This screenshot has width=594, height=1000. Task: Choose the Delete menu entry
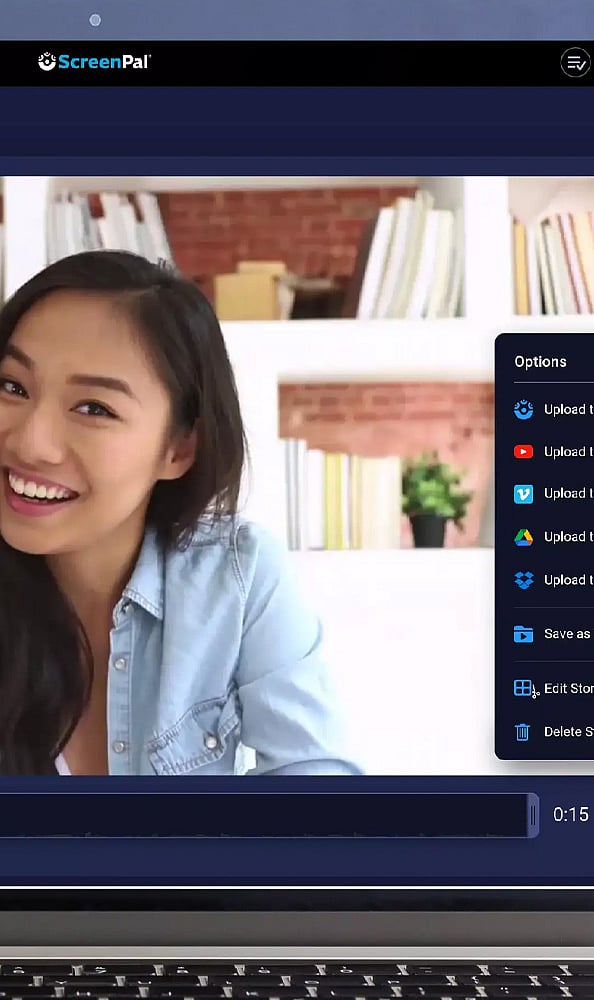tap(568, 732)
